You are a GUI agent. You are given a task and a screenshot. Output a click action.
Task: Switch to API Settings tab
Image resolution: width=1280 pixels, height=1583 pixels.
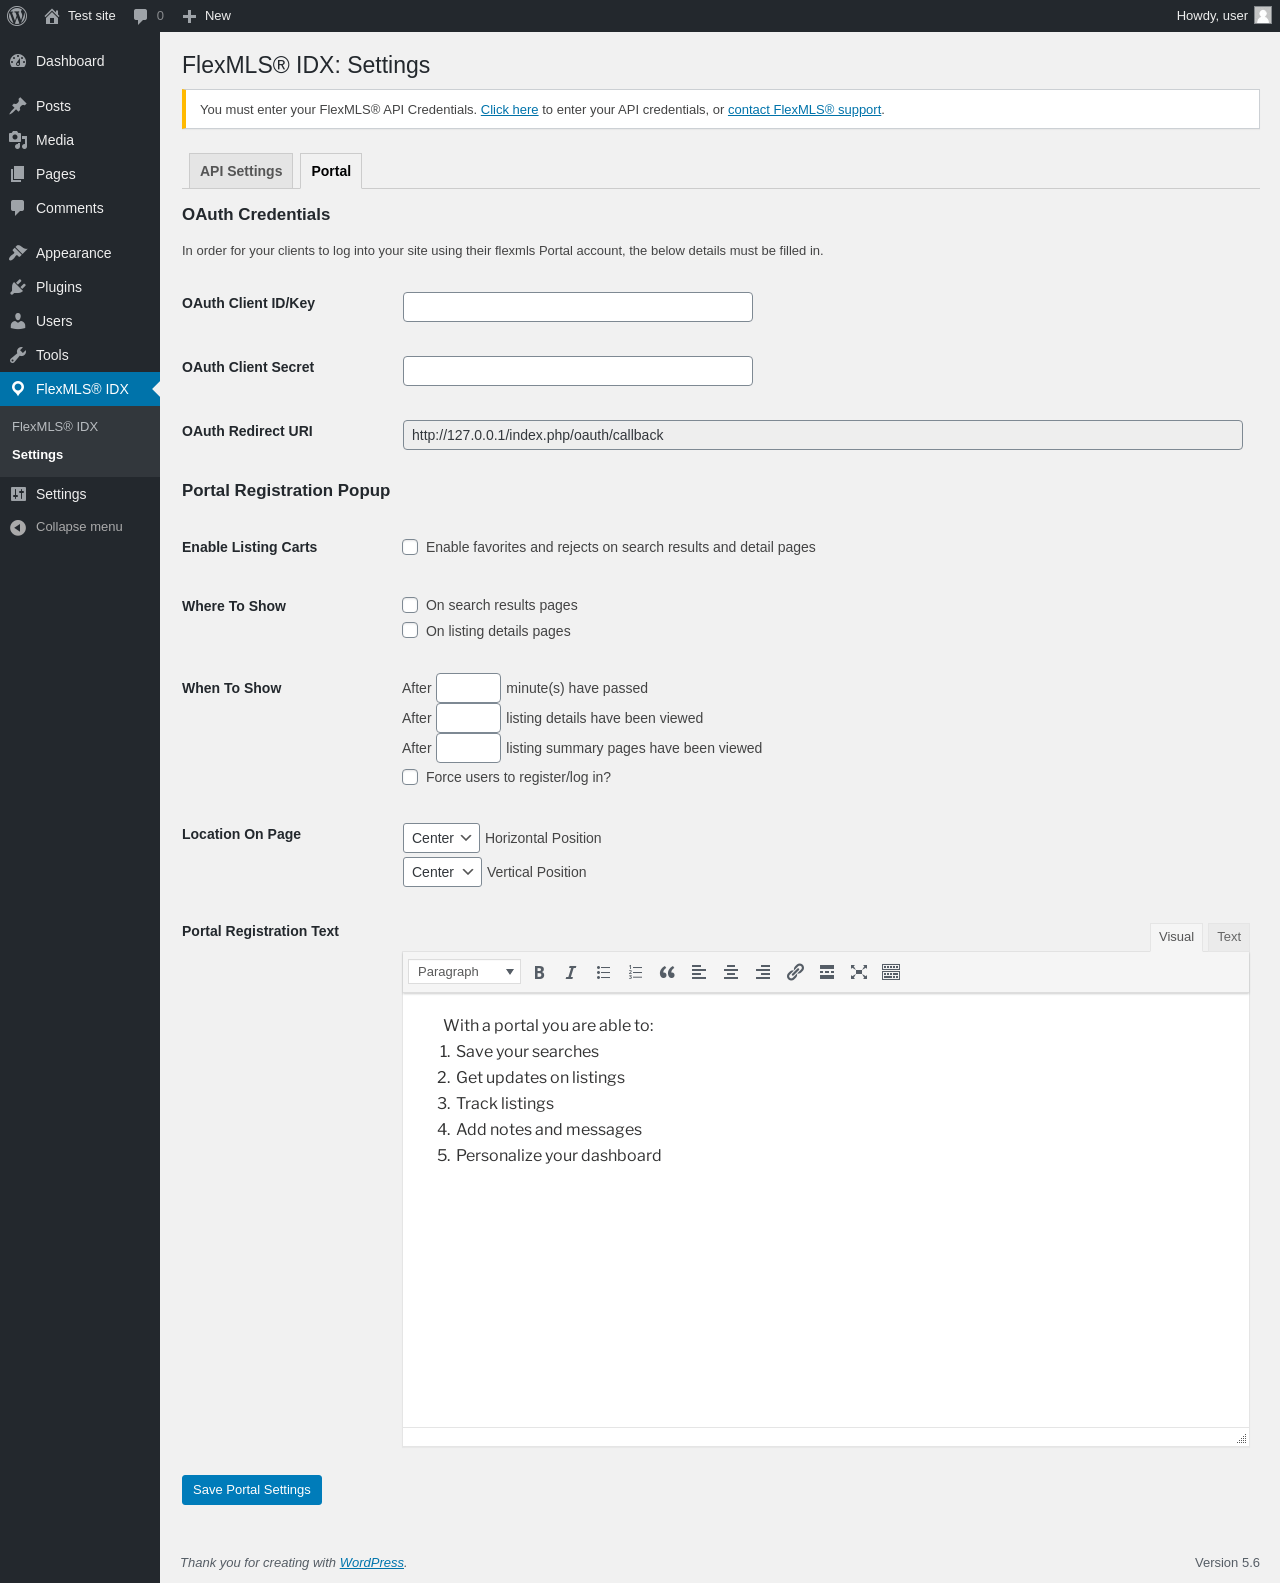pos(241,171)
